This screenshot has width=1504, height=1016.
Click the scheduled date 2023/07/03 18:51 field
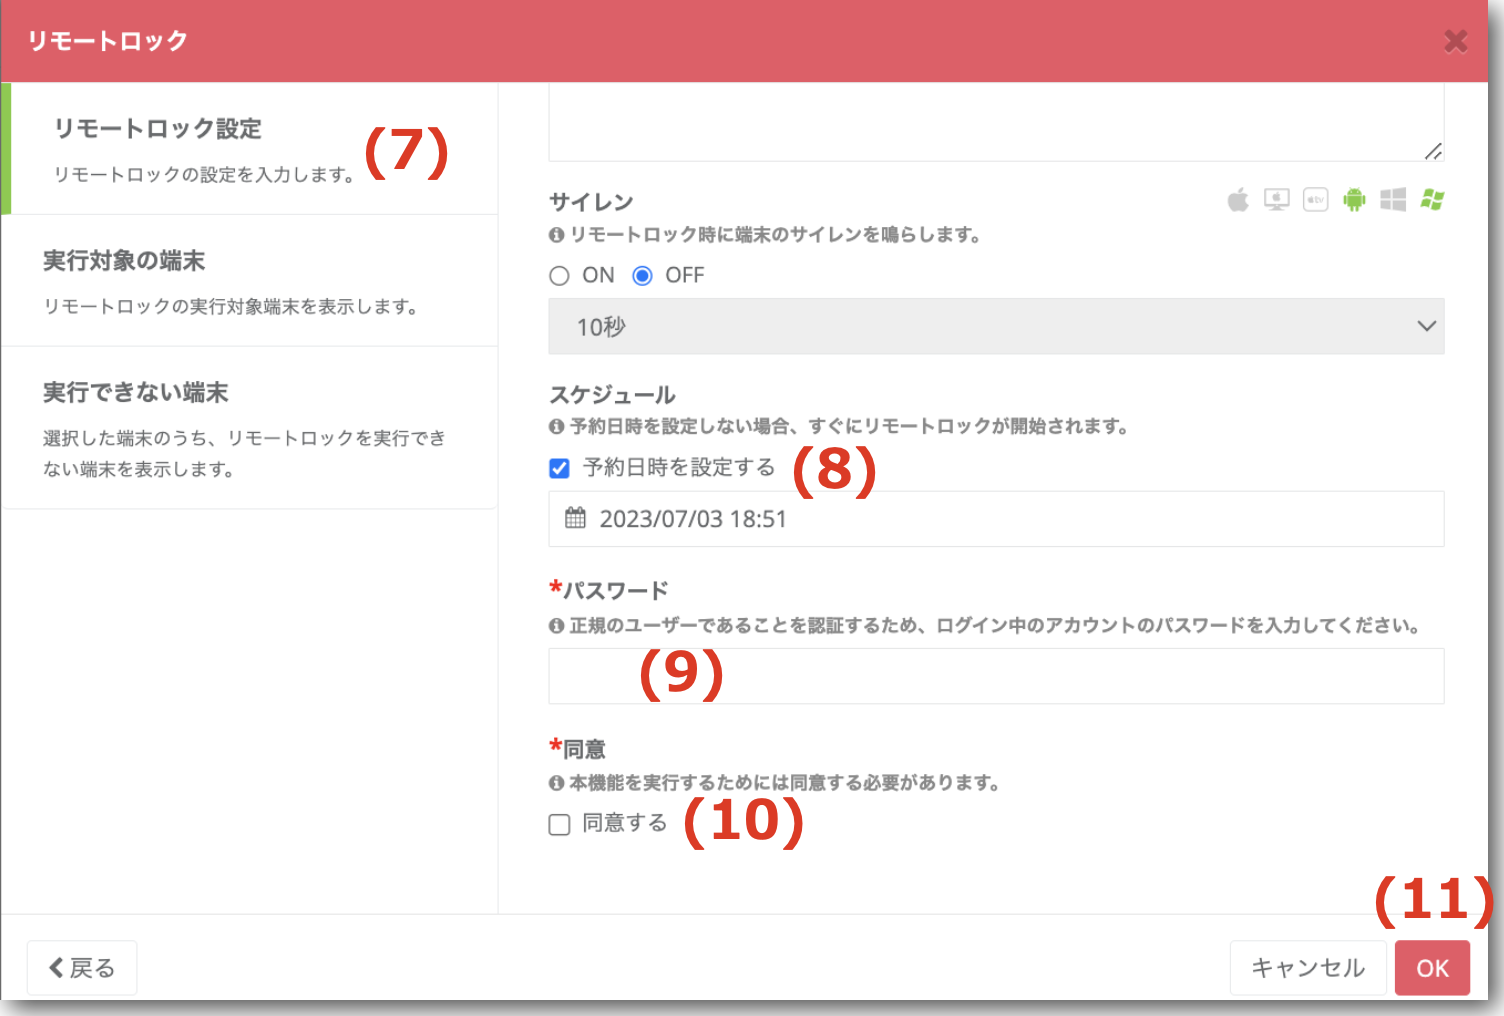(x=996, y=519)
